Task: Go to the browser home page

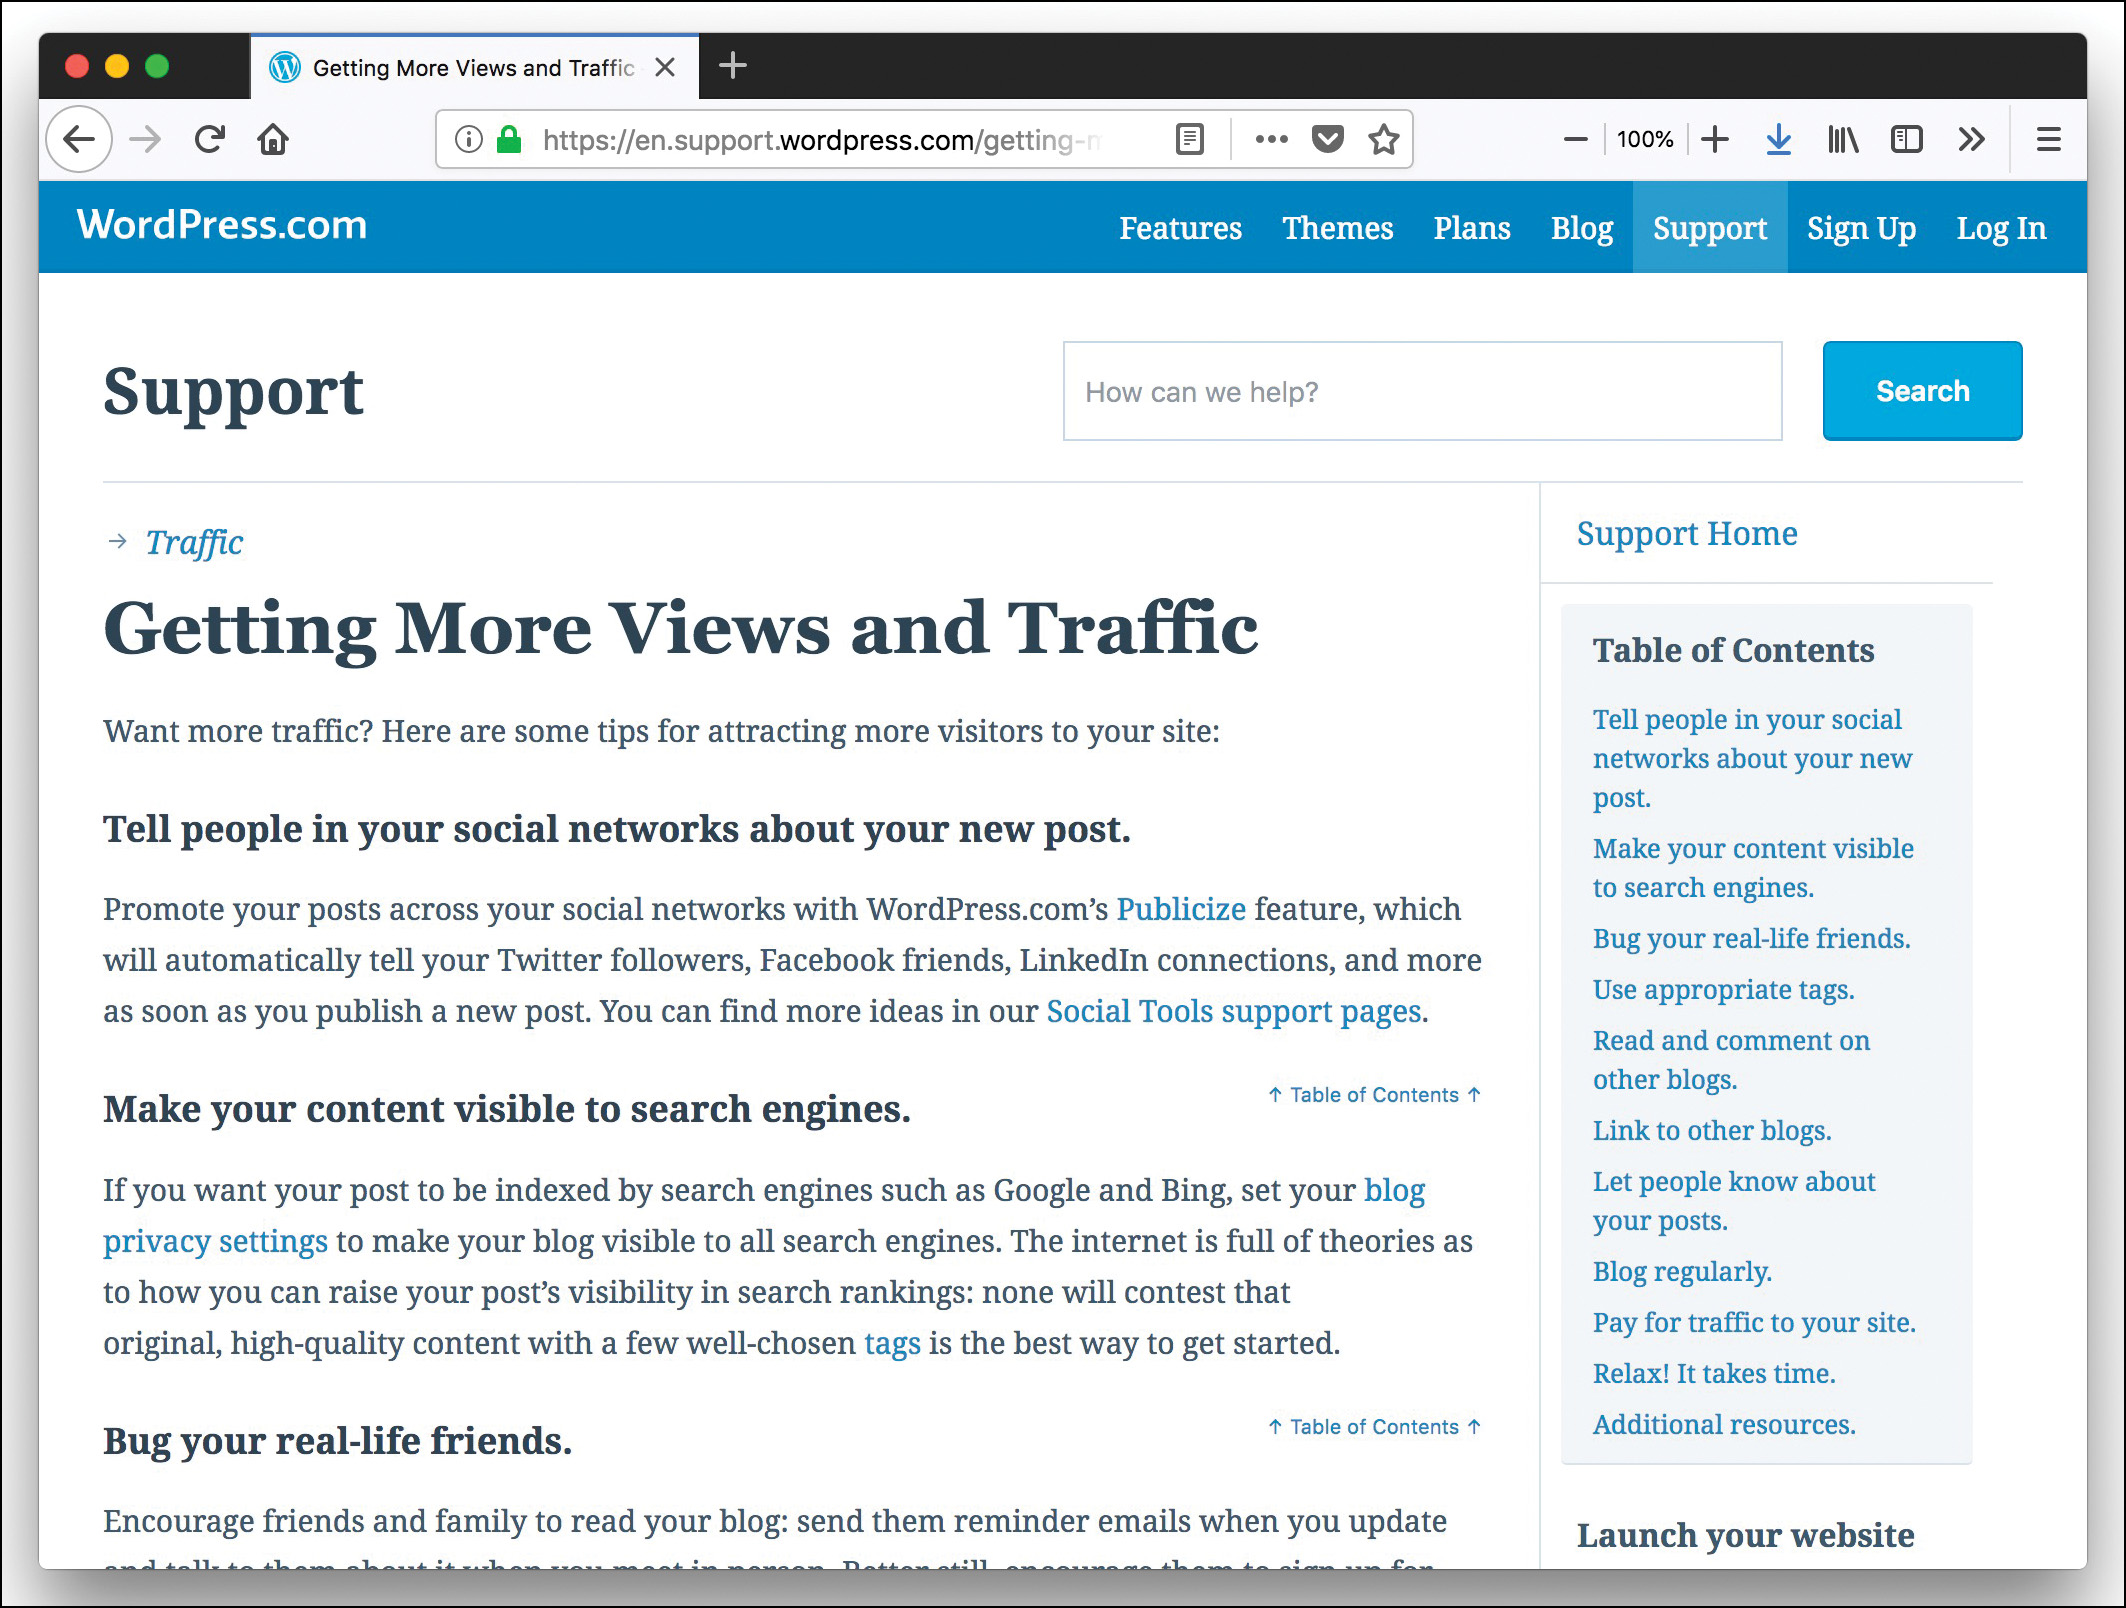Action: [274, 139]
